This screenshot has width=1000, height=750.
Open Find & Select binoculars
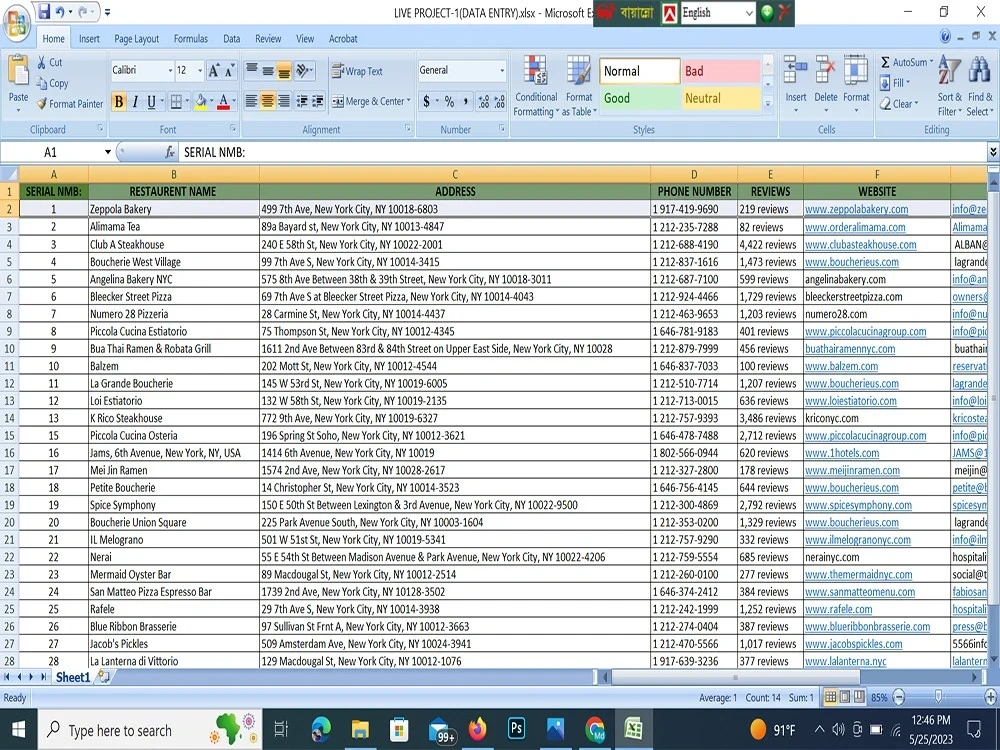coord(980,85)
